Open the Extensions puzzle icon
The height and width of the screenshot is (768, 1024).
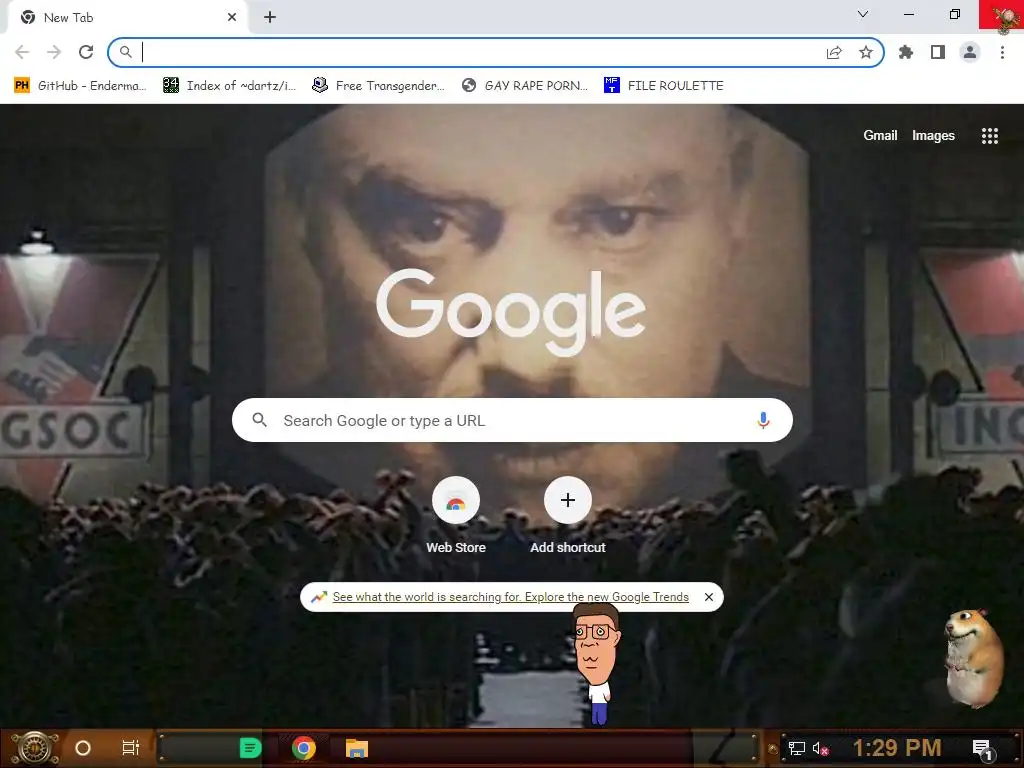coord(906,52)
